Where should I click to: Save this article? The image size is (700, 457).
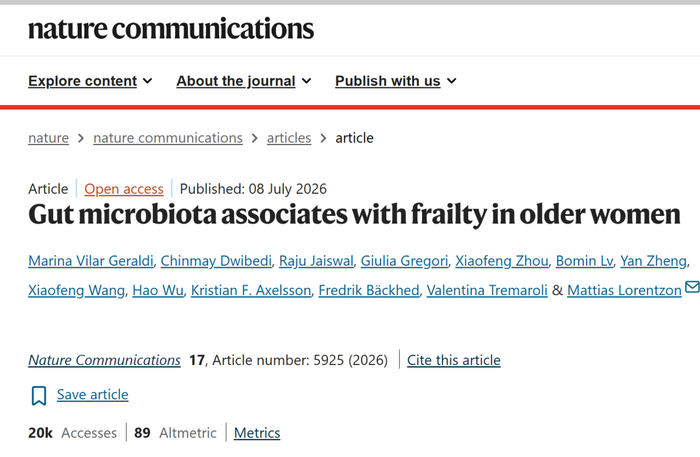(92, 395)
